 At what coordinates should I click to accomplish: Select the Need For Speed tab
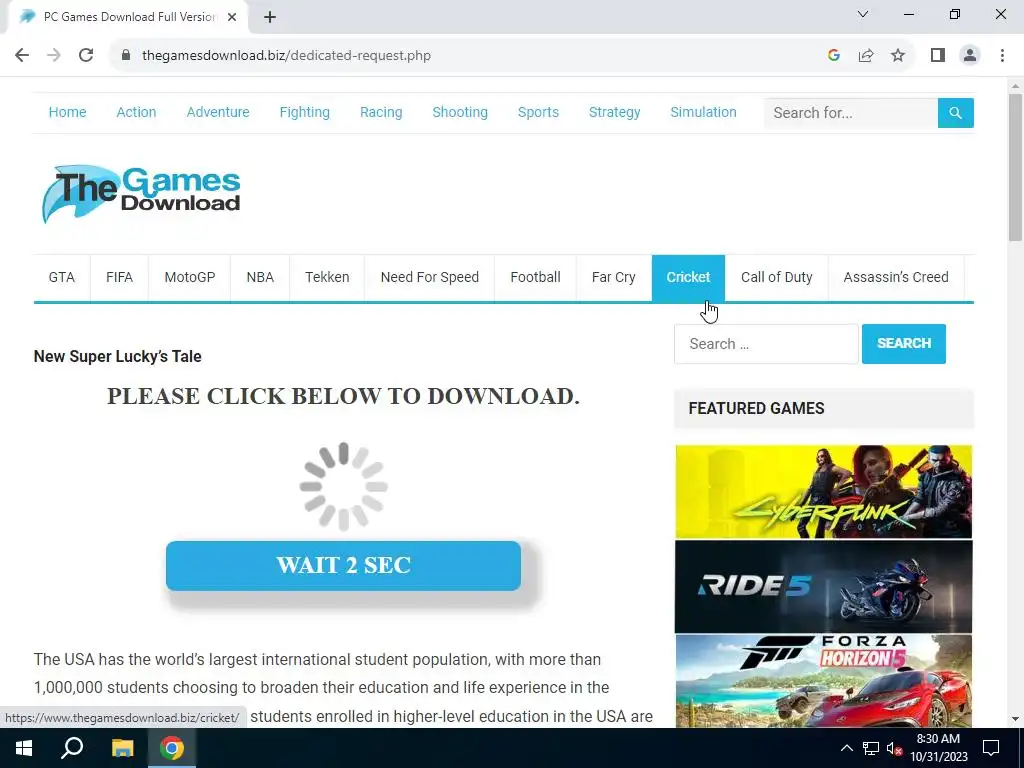point(430,278)
